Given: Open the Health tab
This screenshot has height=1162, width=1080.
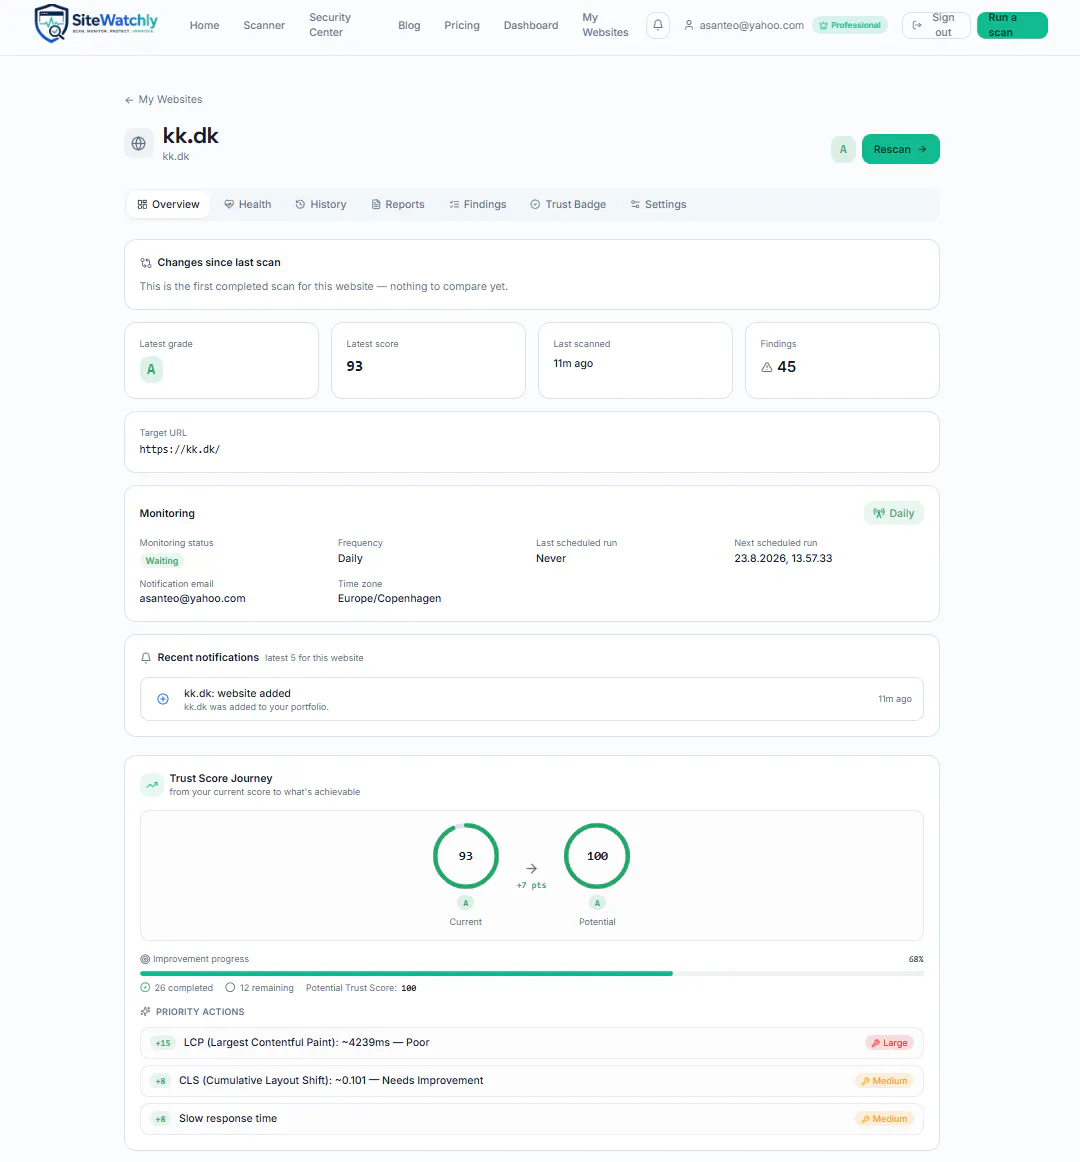Looking at the screenshot, I should (x=248, y=205).
